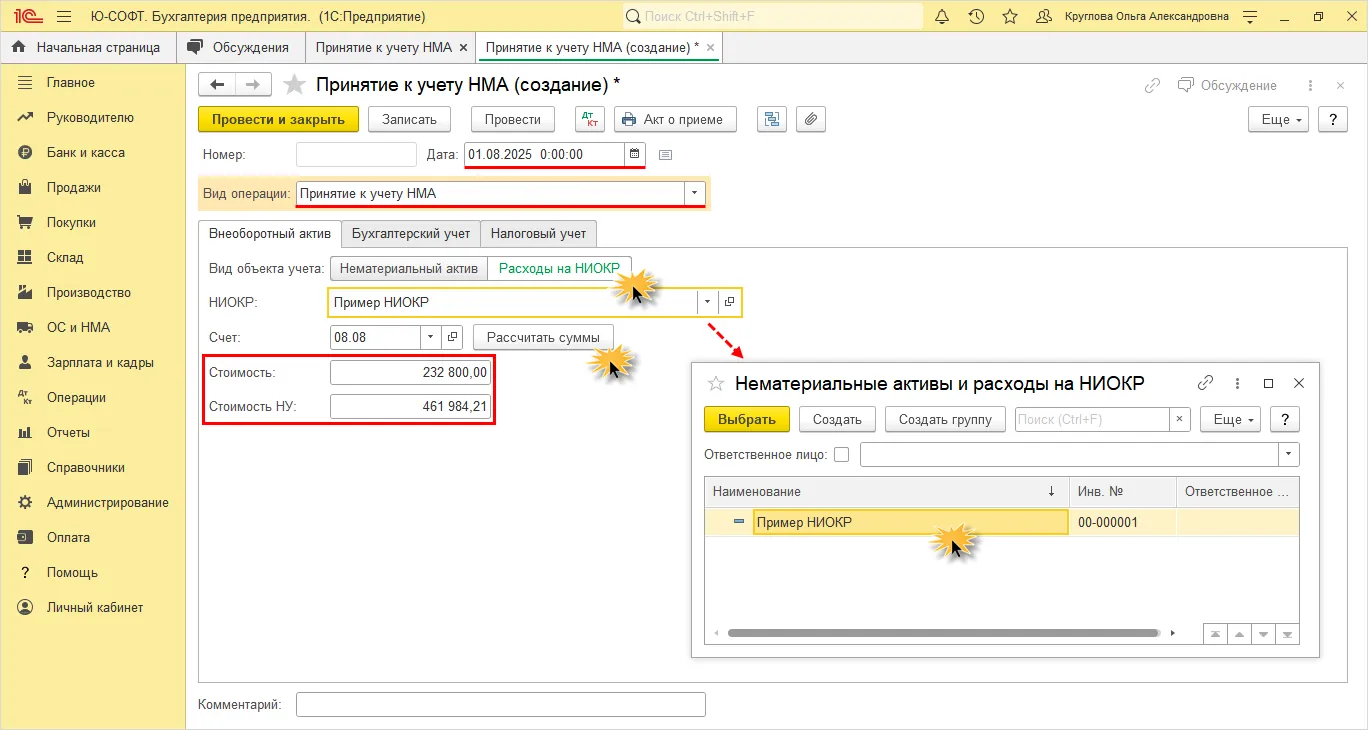The width and height of the screenshot is (1368, 730).
Task: Open document three-dot options menu
Action: pyautogui.click(x=1311, y=85)
